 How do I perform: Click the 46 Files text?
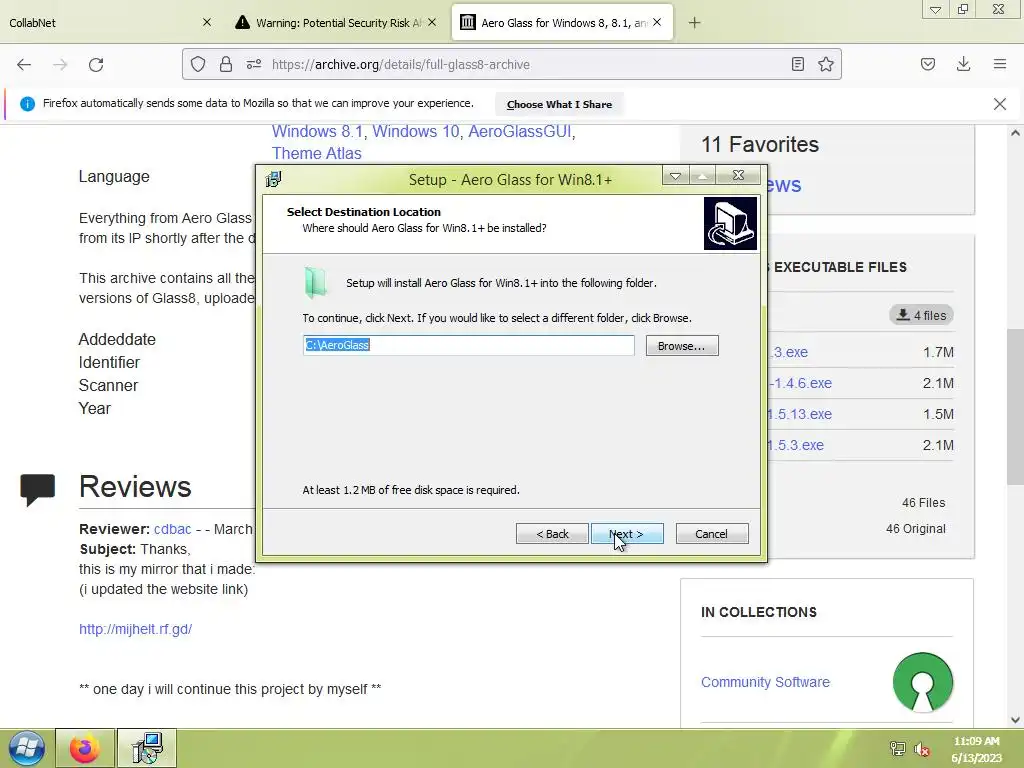pos(923,503)
